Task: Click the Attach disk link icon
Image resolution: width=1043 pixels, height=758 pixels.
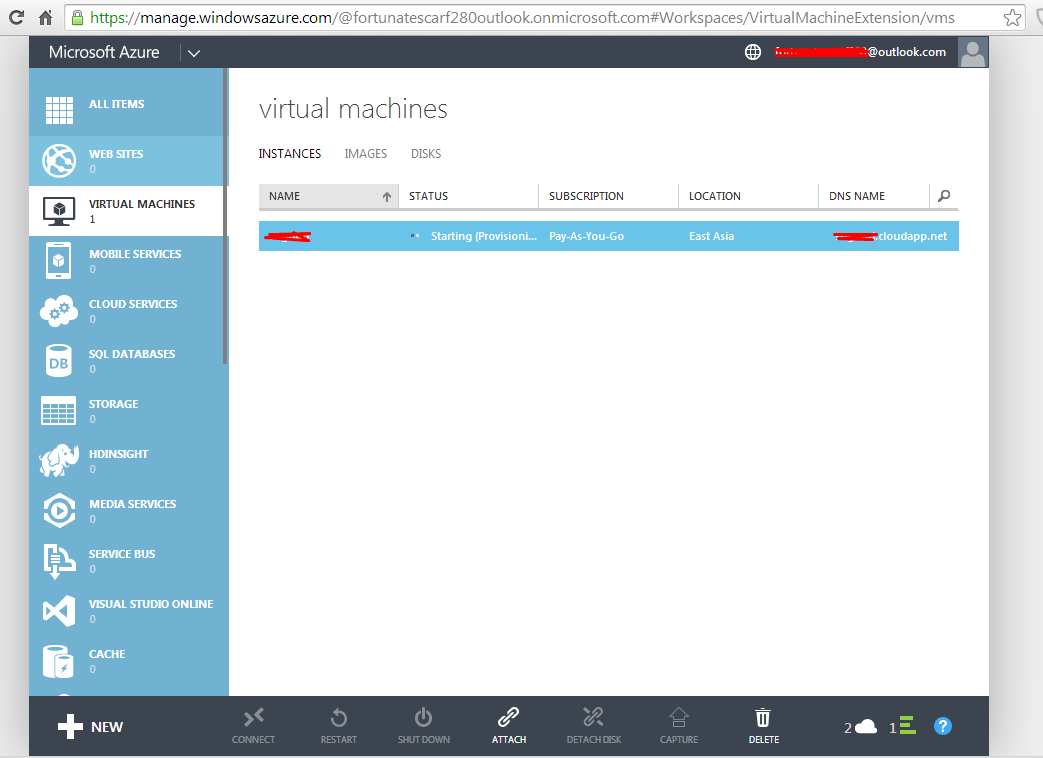Action: pos(509,717)
